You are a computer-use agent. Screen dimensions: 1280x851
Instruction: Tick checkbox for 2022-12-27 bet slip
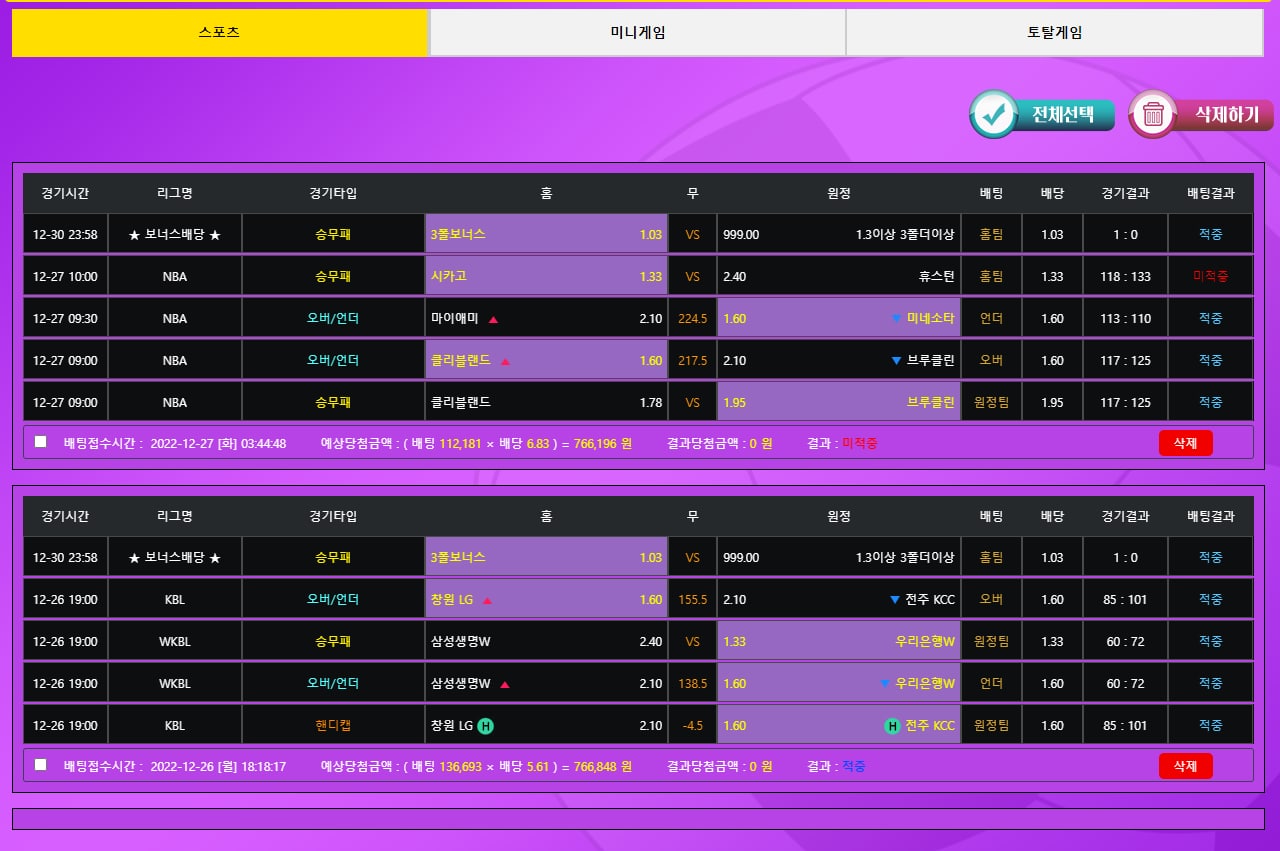point(41,442)
